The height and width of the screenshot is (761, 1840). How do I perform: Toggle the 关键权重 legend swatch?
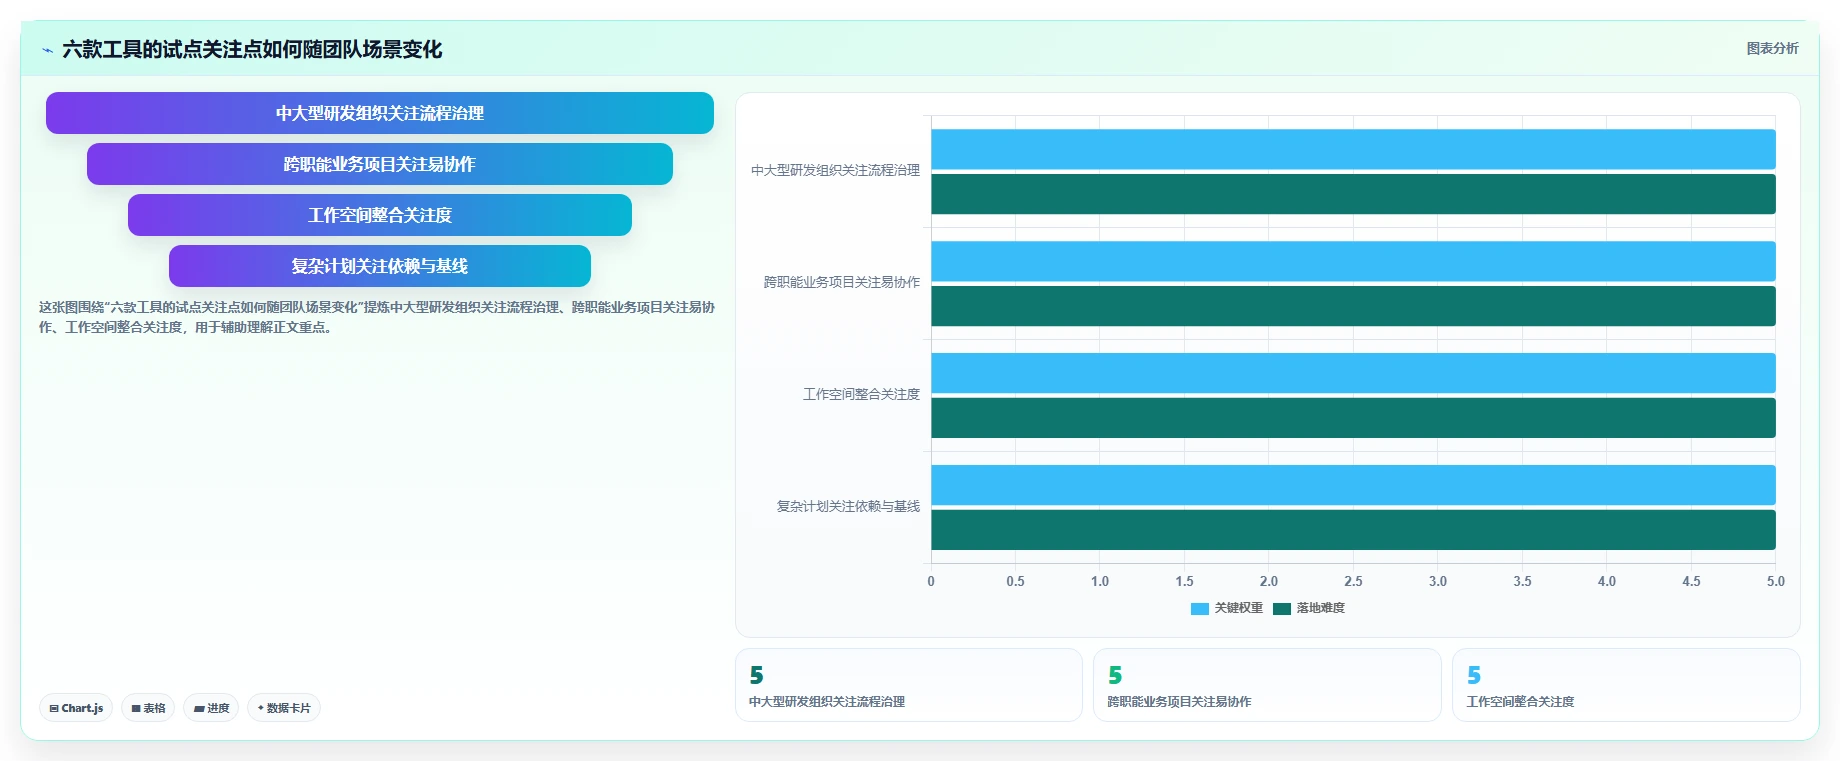pyautogui.click(x=1200, y=608)
